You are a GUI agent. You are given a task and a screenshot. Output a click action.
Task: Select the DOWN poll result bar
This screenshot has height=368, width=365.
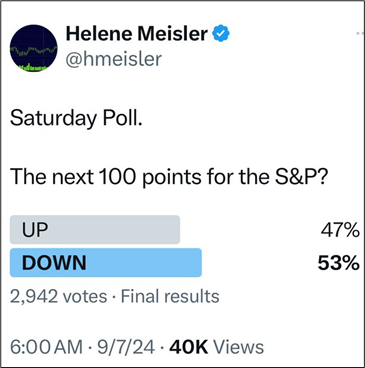click(106, 263)
